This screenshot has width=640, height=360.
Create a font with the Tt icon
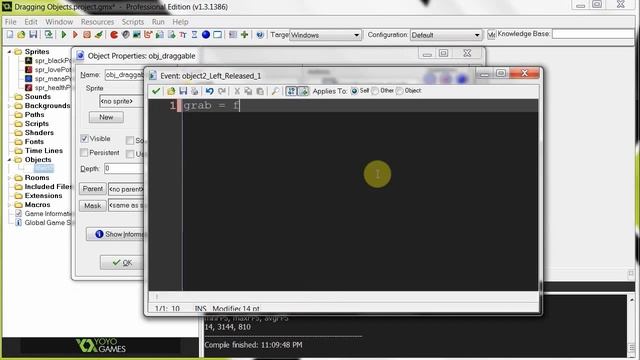[x=183, y=35]
